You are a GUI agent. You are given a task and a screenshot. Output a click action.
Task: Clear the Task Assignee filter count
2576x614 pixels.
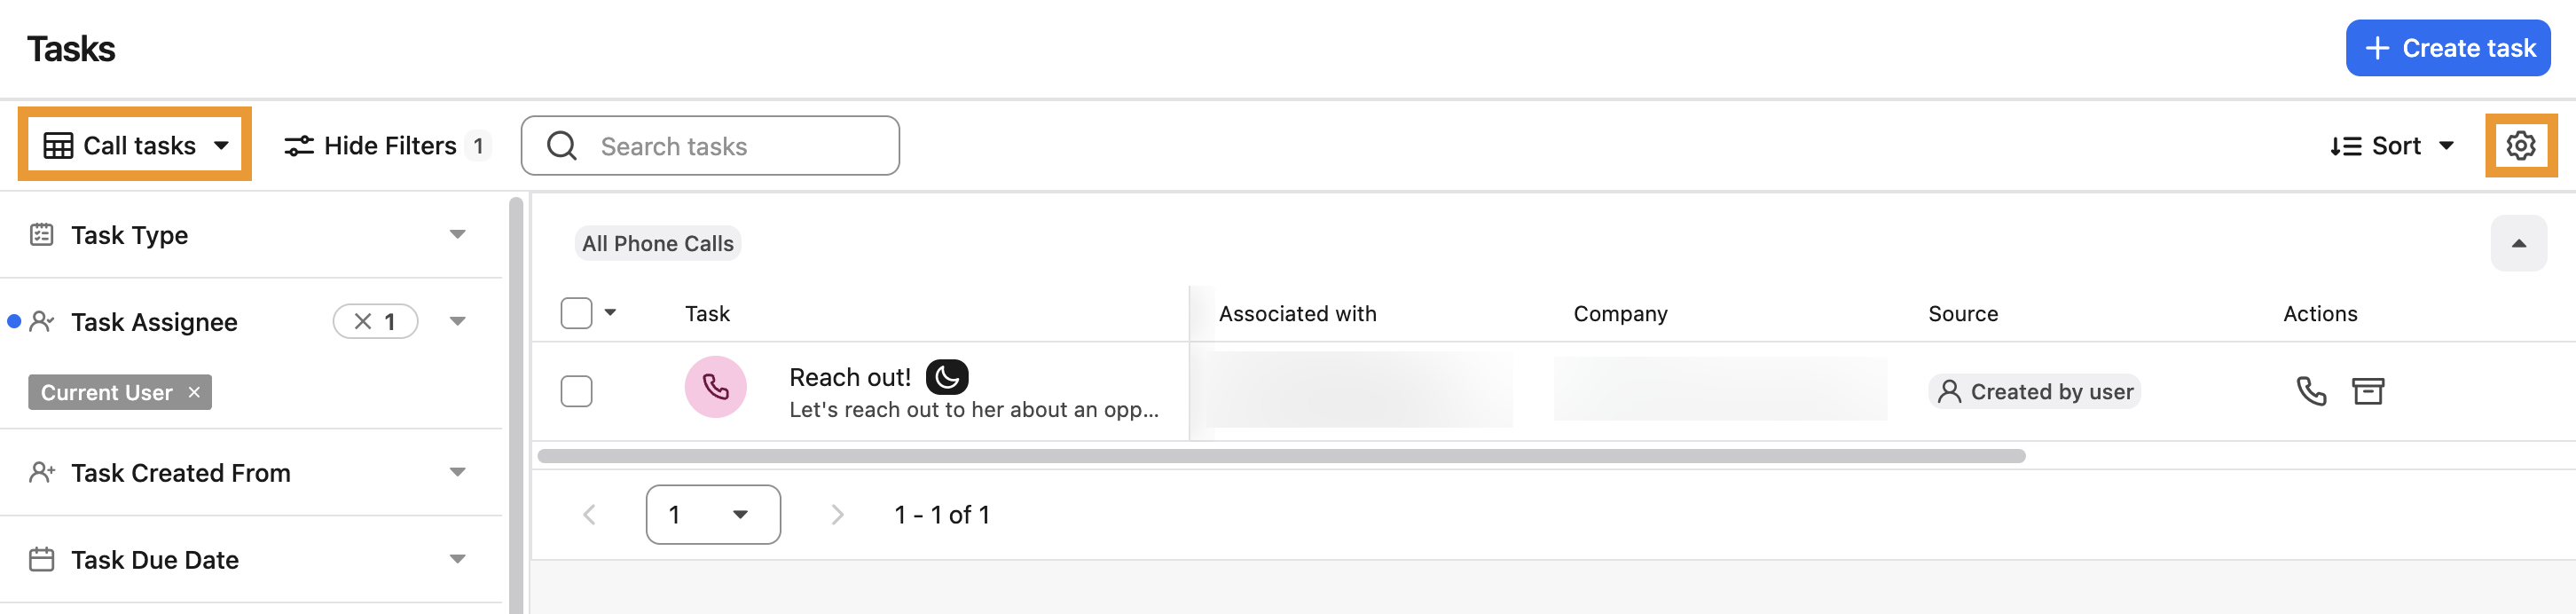(363, 322)
